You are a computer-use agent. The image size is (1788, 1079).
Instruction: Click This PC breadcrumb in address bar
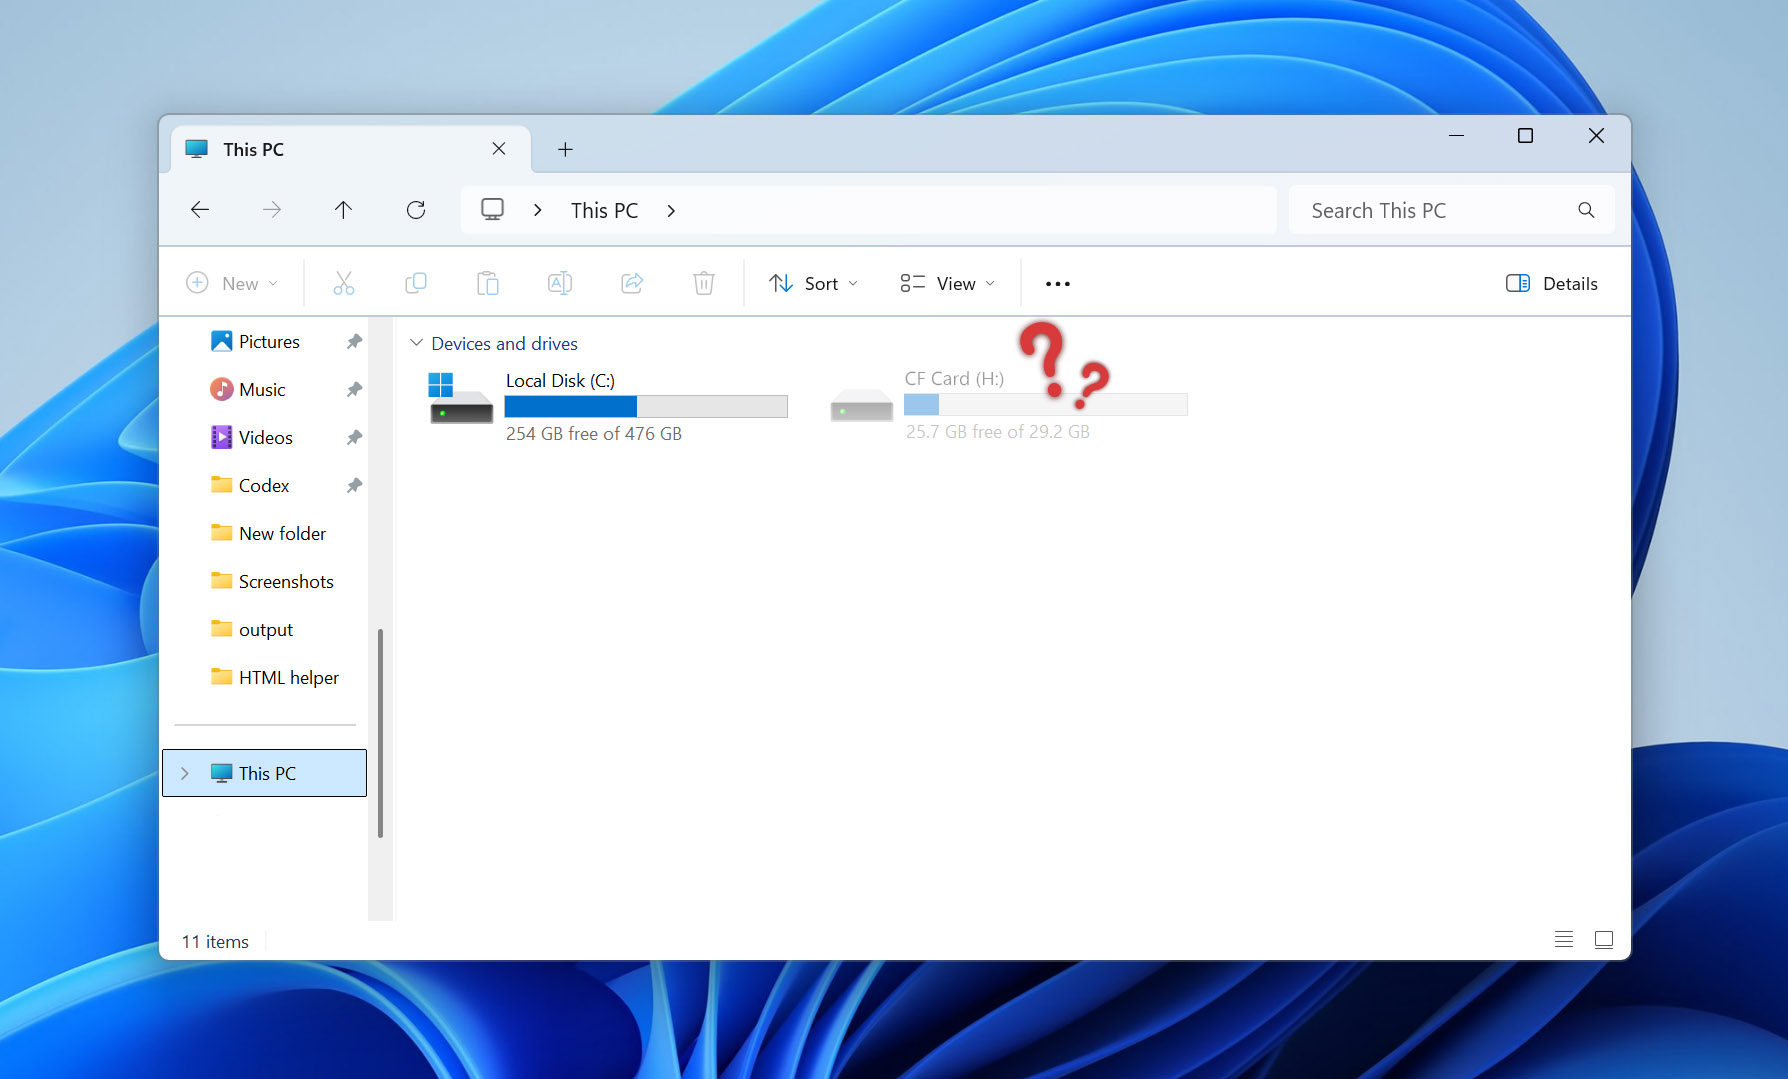[x=604, y=210]
